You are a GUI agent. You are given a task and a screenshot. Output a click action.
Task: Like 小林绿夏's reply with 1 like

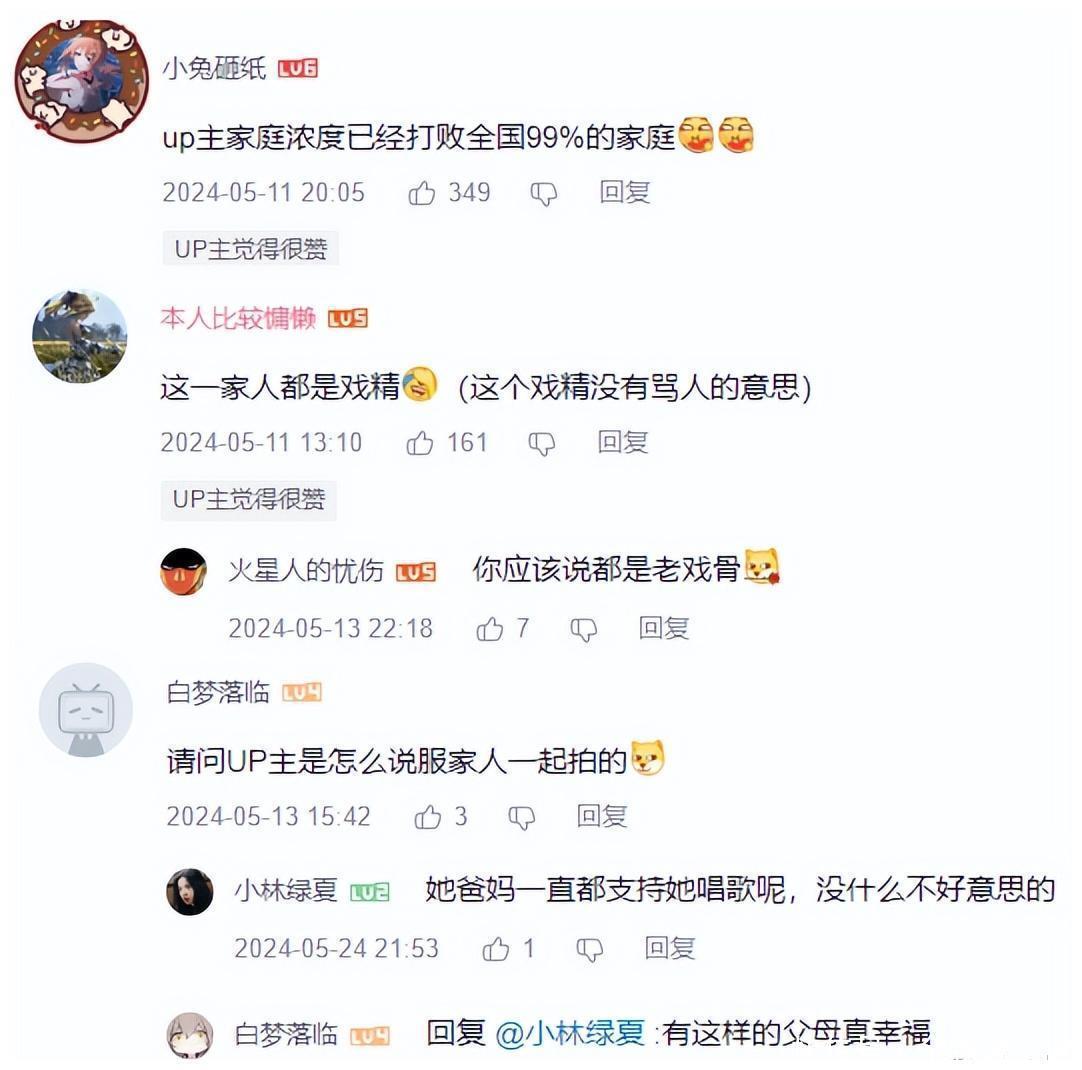coord(495,949)
